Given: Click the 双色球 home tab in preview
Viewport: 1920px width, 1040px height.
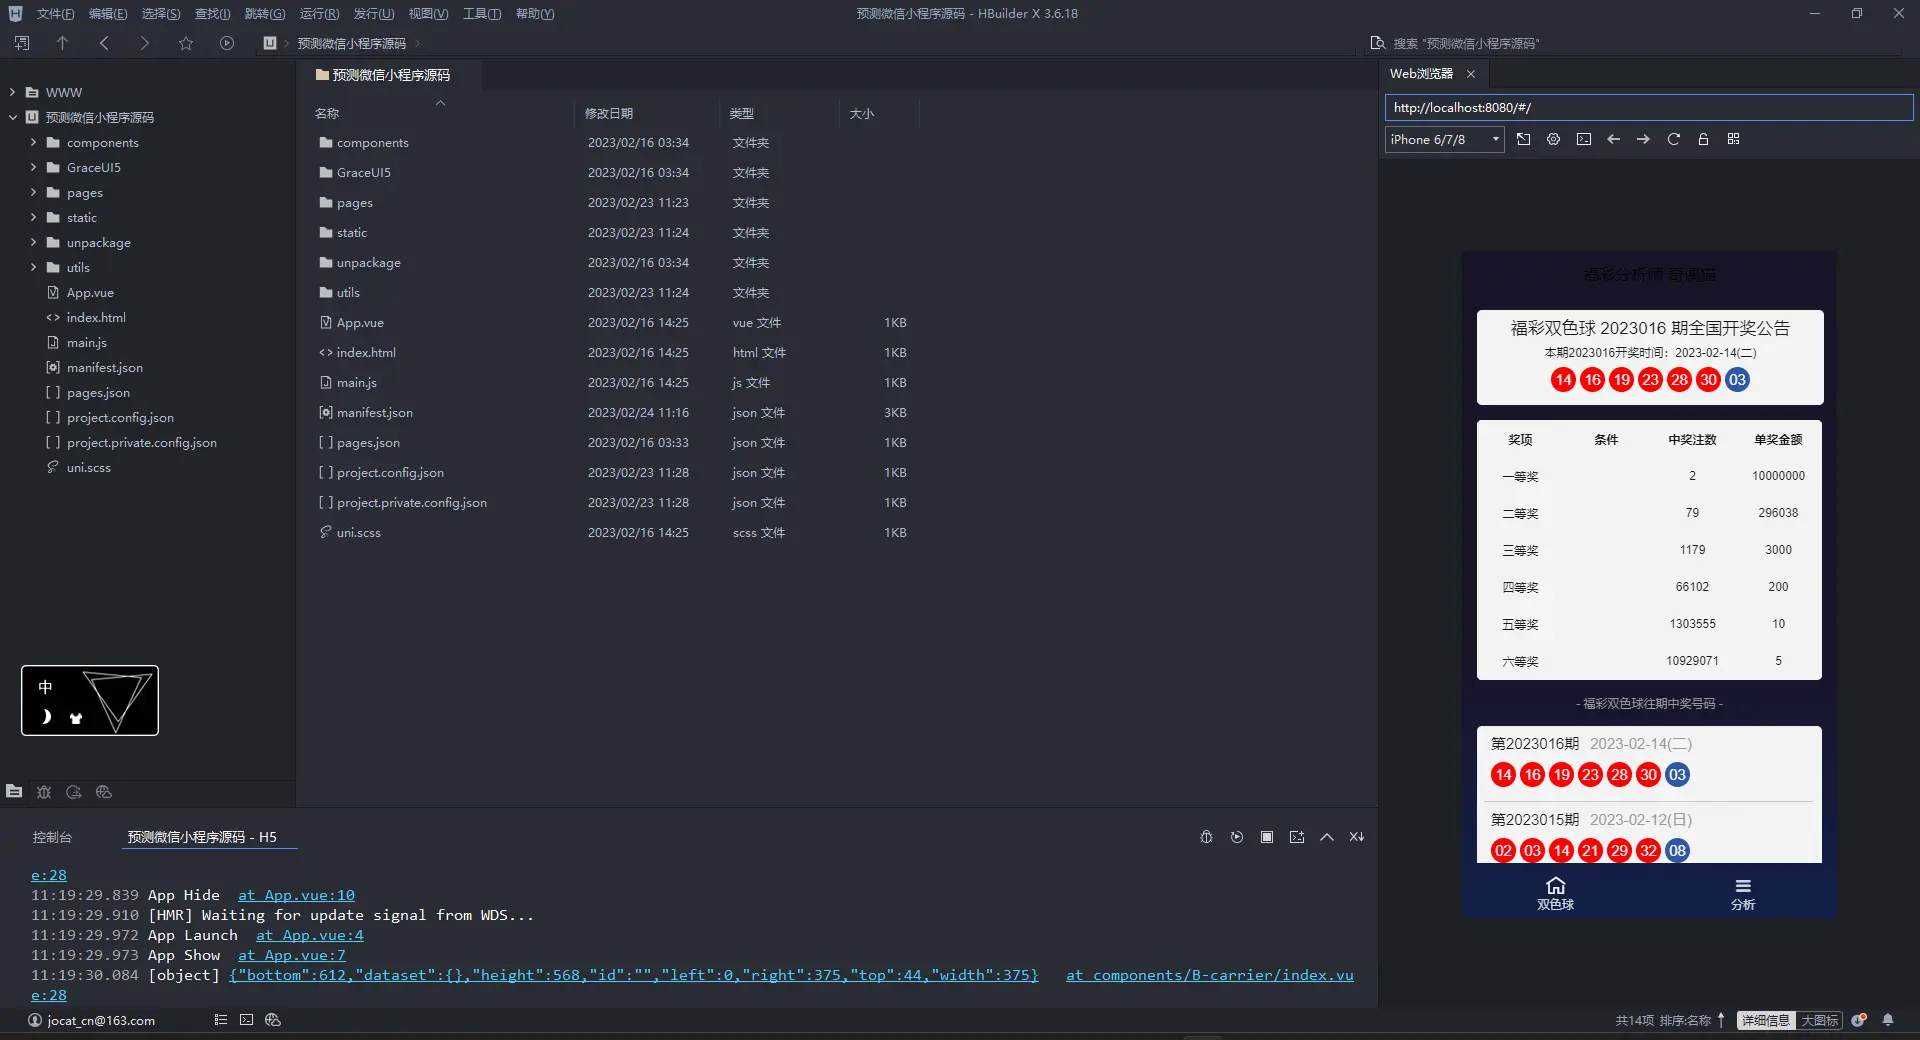Looking at the screenshot, I should point(1555,893).
